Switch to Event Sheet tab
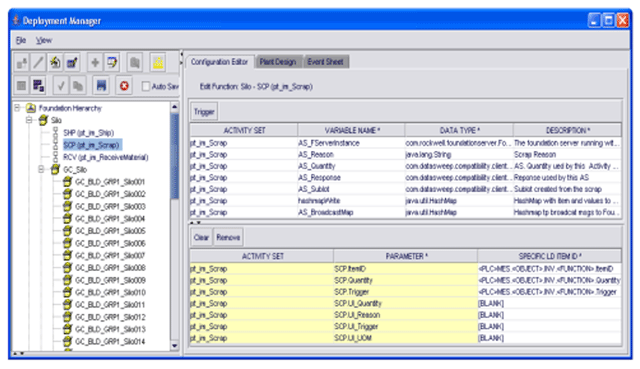This screenshot has width=640, height=369. [325, 62]
